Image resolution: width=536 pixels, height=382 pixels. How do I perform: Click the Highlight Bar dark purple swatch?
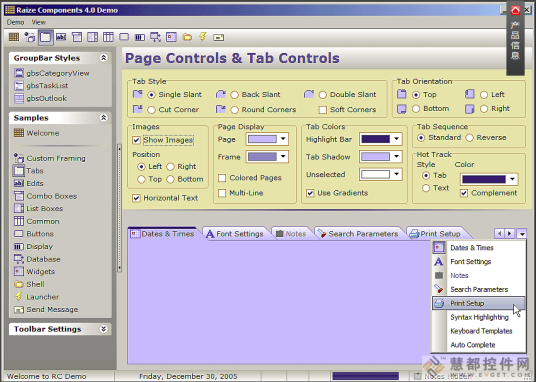375,139
